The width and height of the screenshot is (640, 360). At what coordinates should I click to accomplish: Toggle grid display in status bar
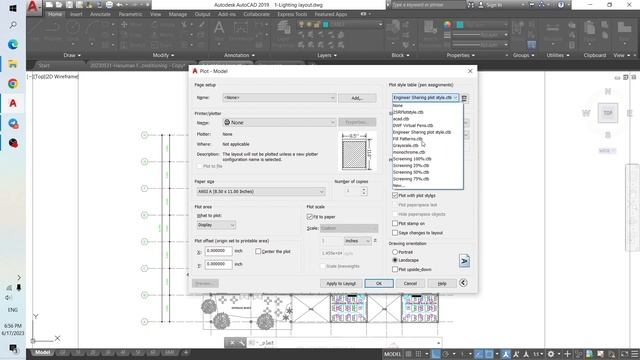[x=409, y=354]
